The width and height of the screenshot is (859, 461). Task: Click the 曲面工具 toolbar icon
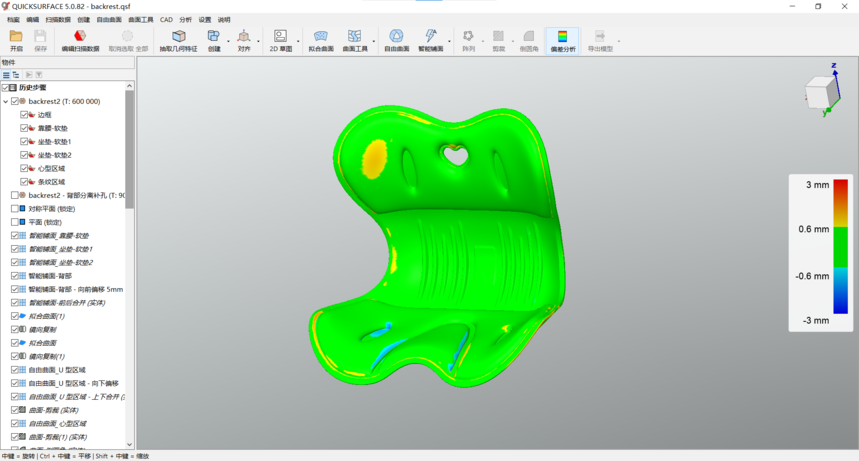(355, 36)
